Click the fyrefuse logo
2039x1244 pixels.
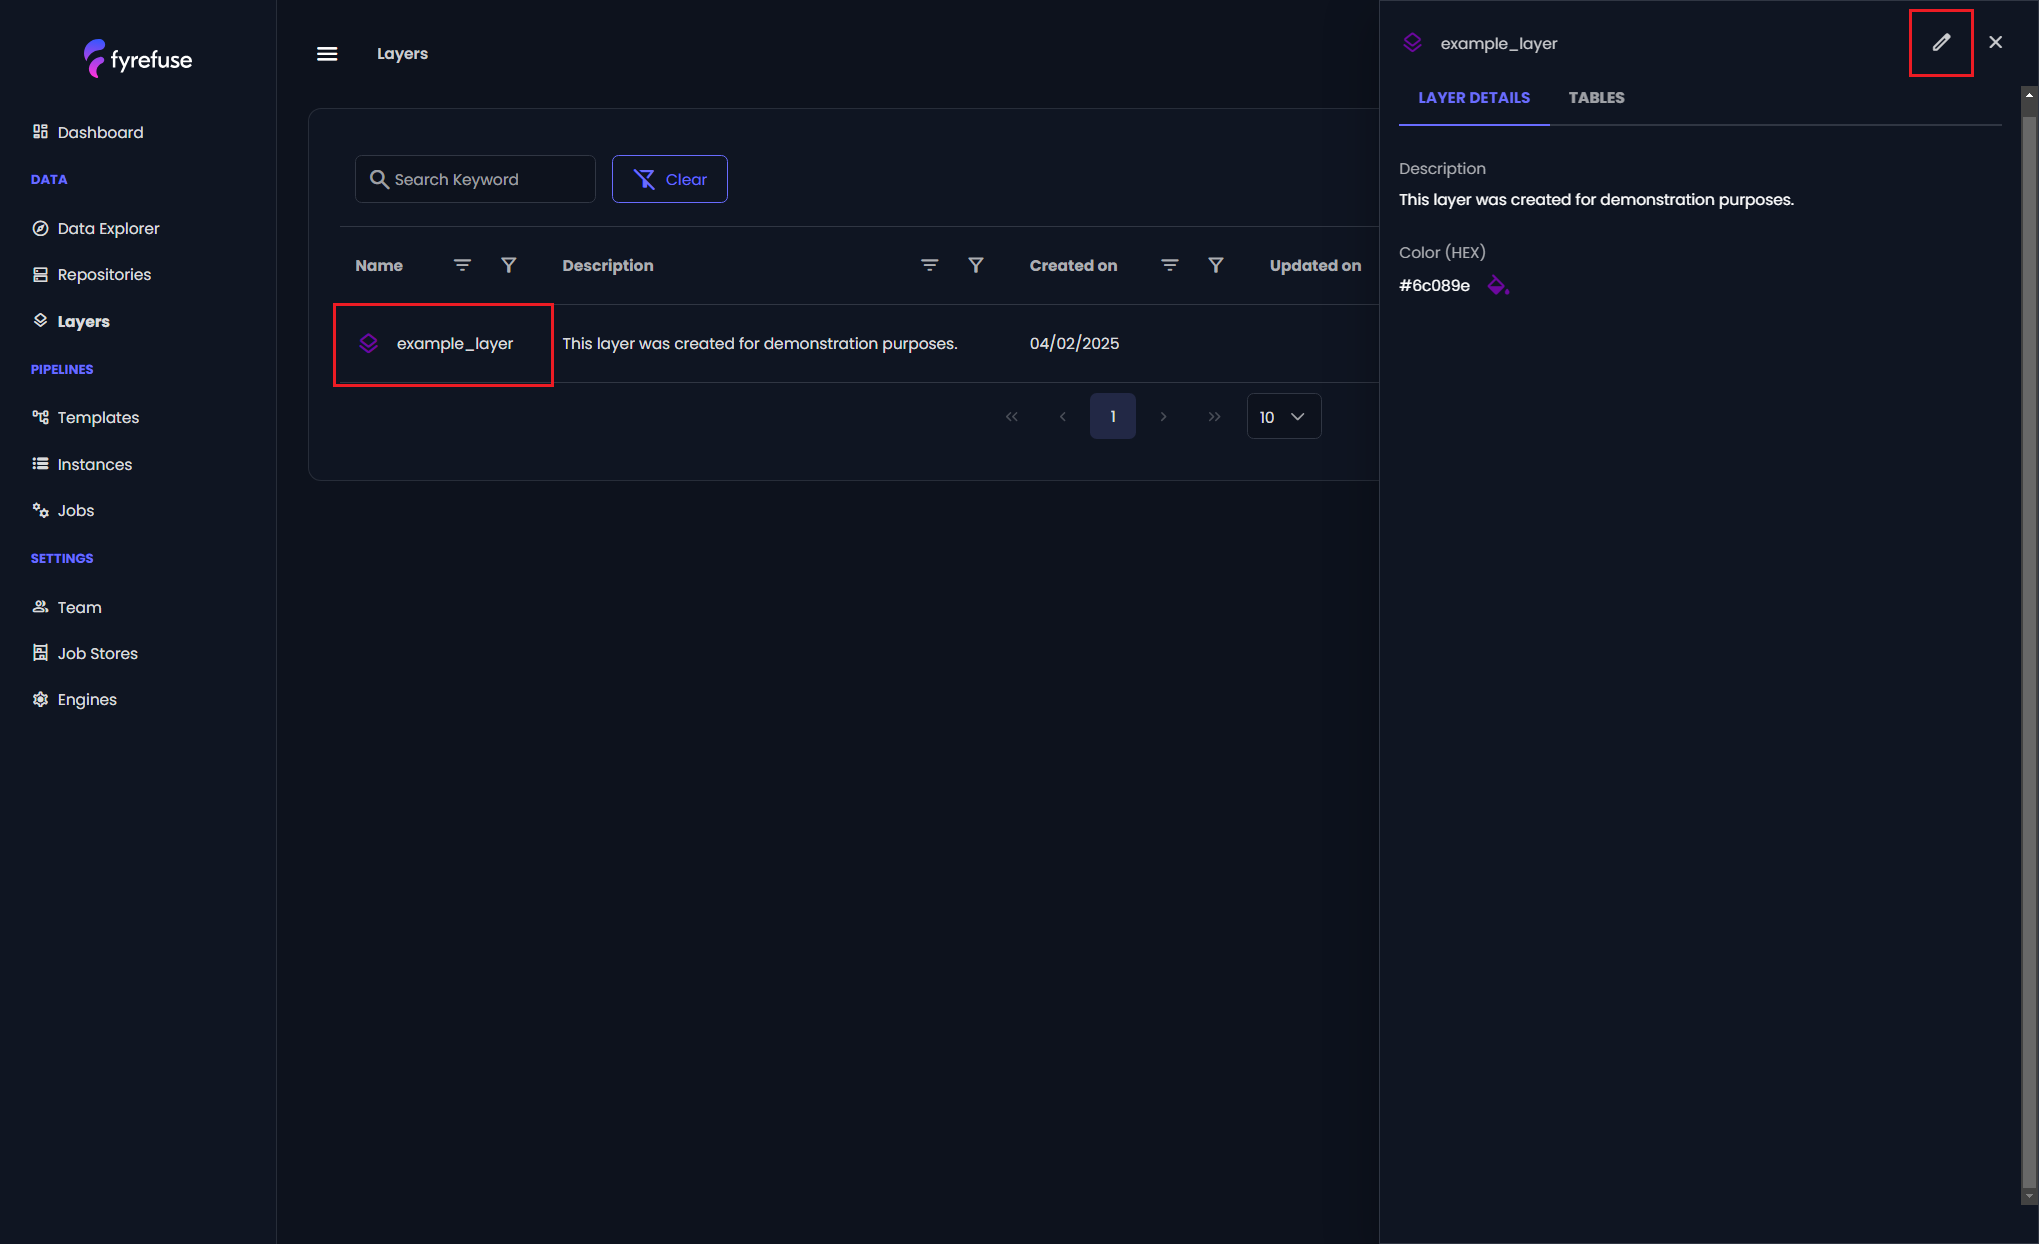click(138, 59)
